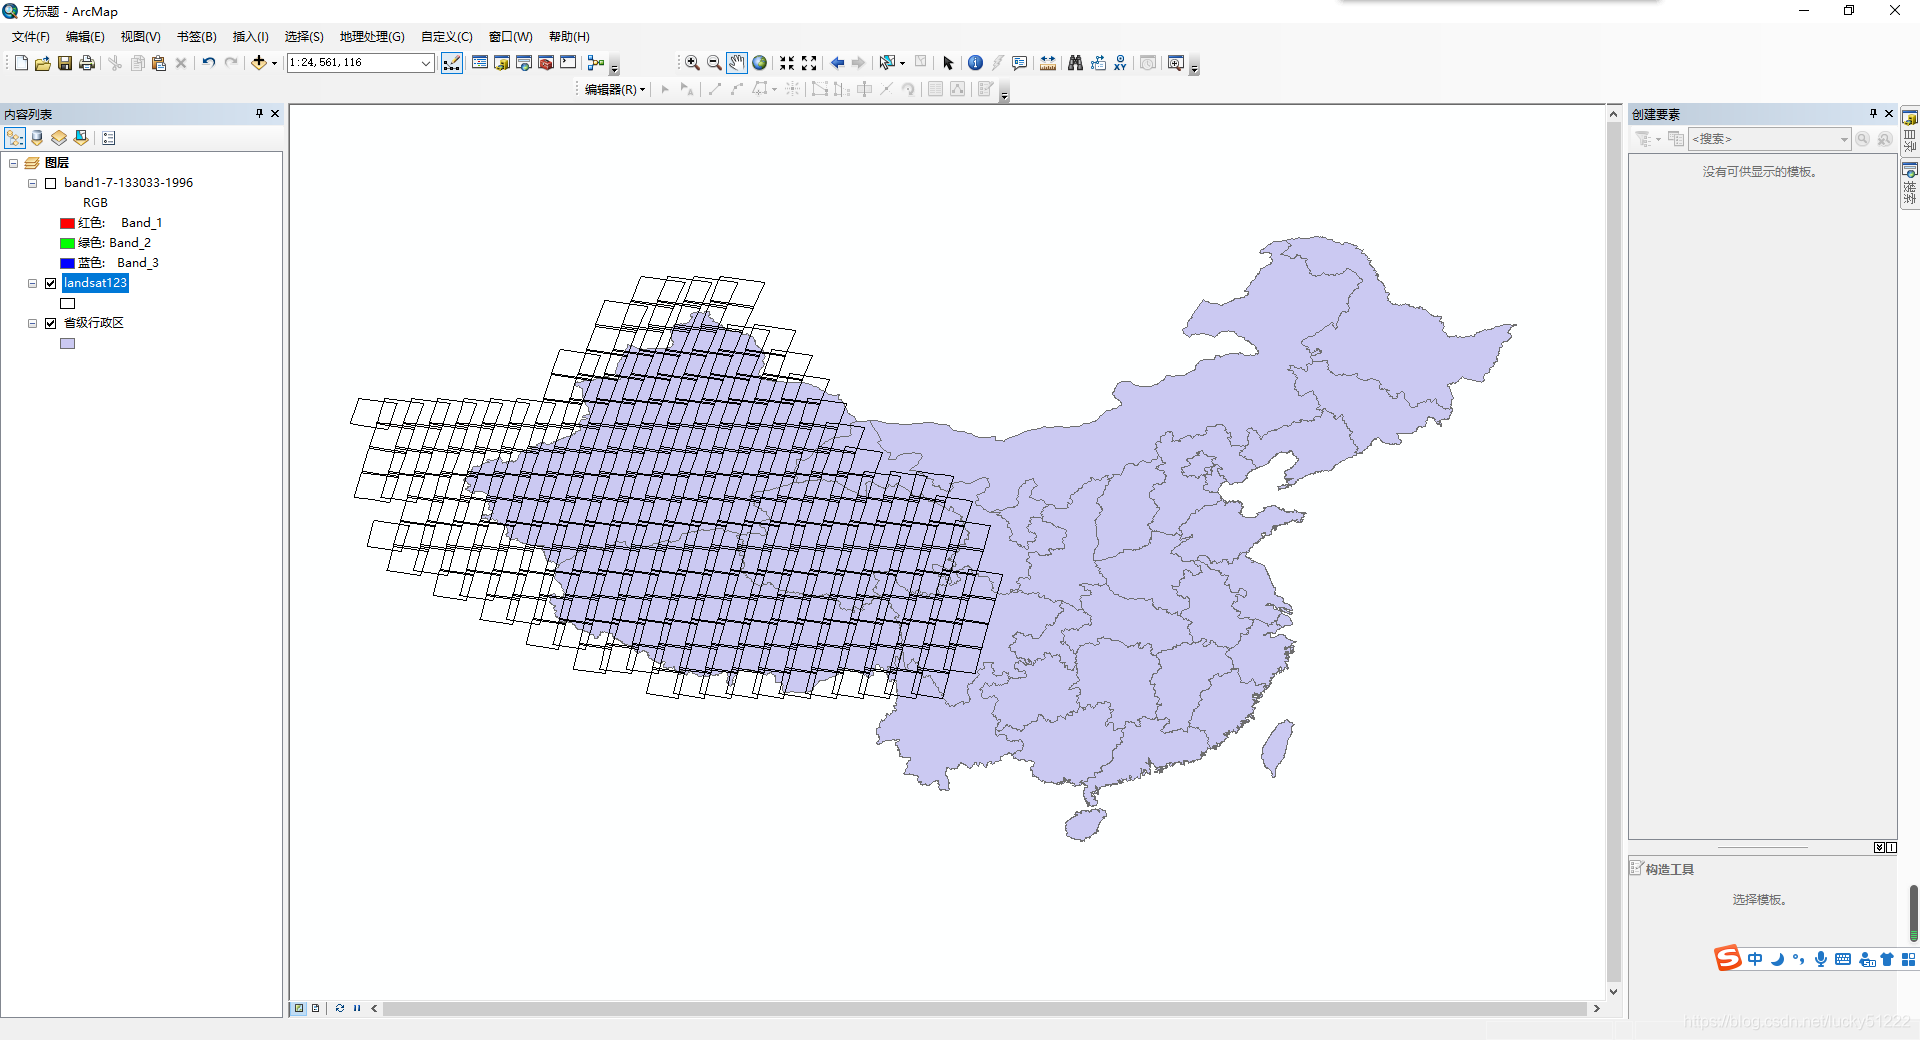1920x1040 pixels.
Task: Click the Fixed Zoom In arrows icon
Action: point(787,63)
